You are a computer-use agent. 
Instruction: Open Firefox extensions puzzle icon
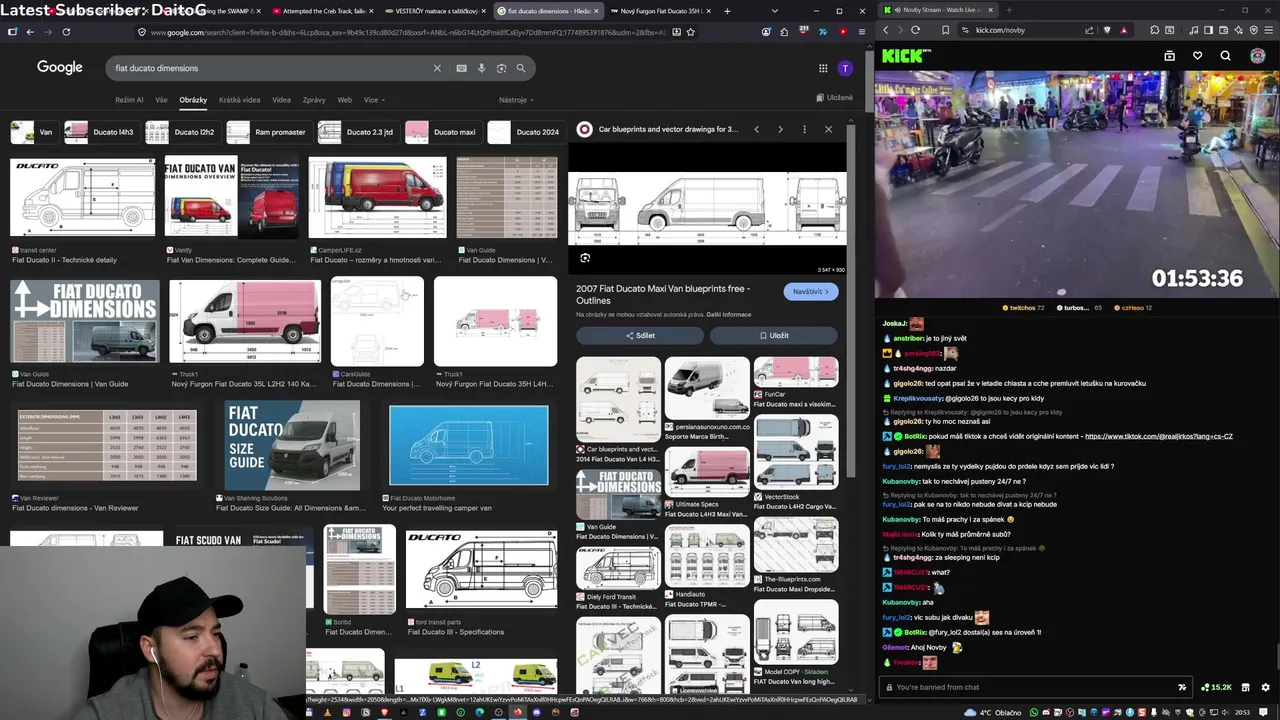[784, 32]
